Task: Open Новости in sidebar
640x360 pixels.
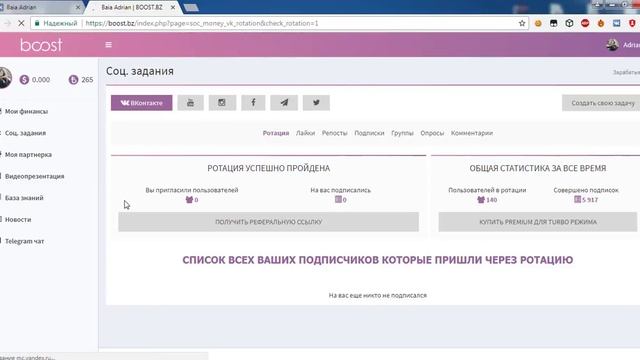Action: 18,220
